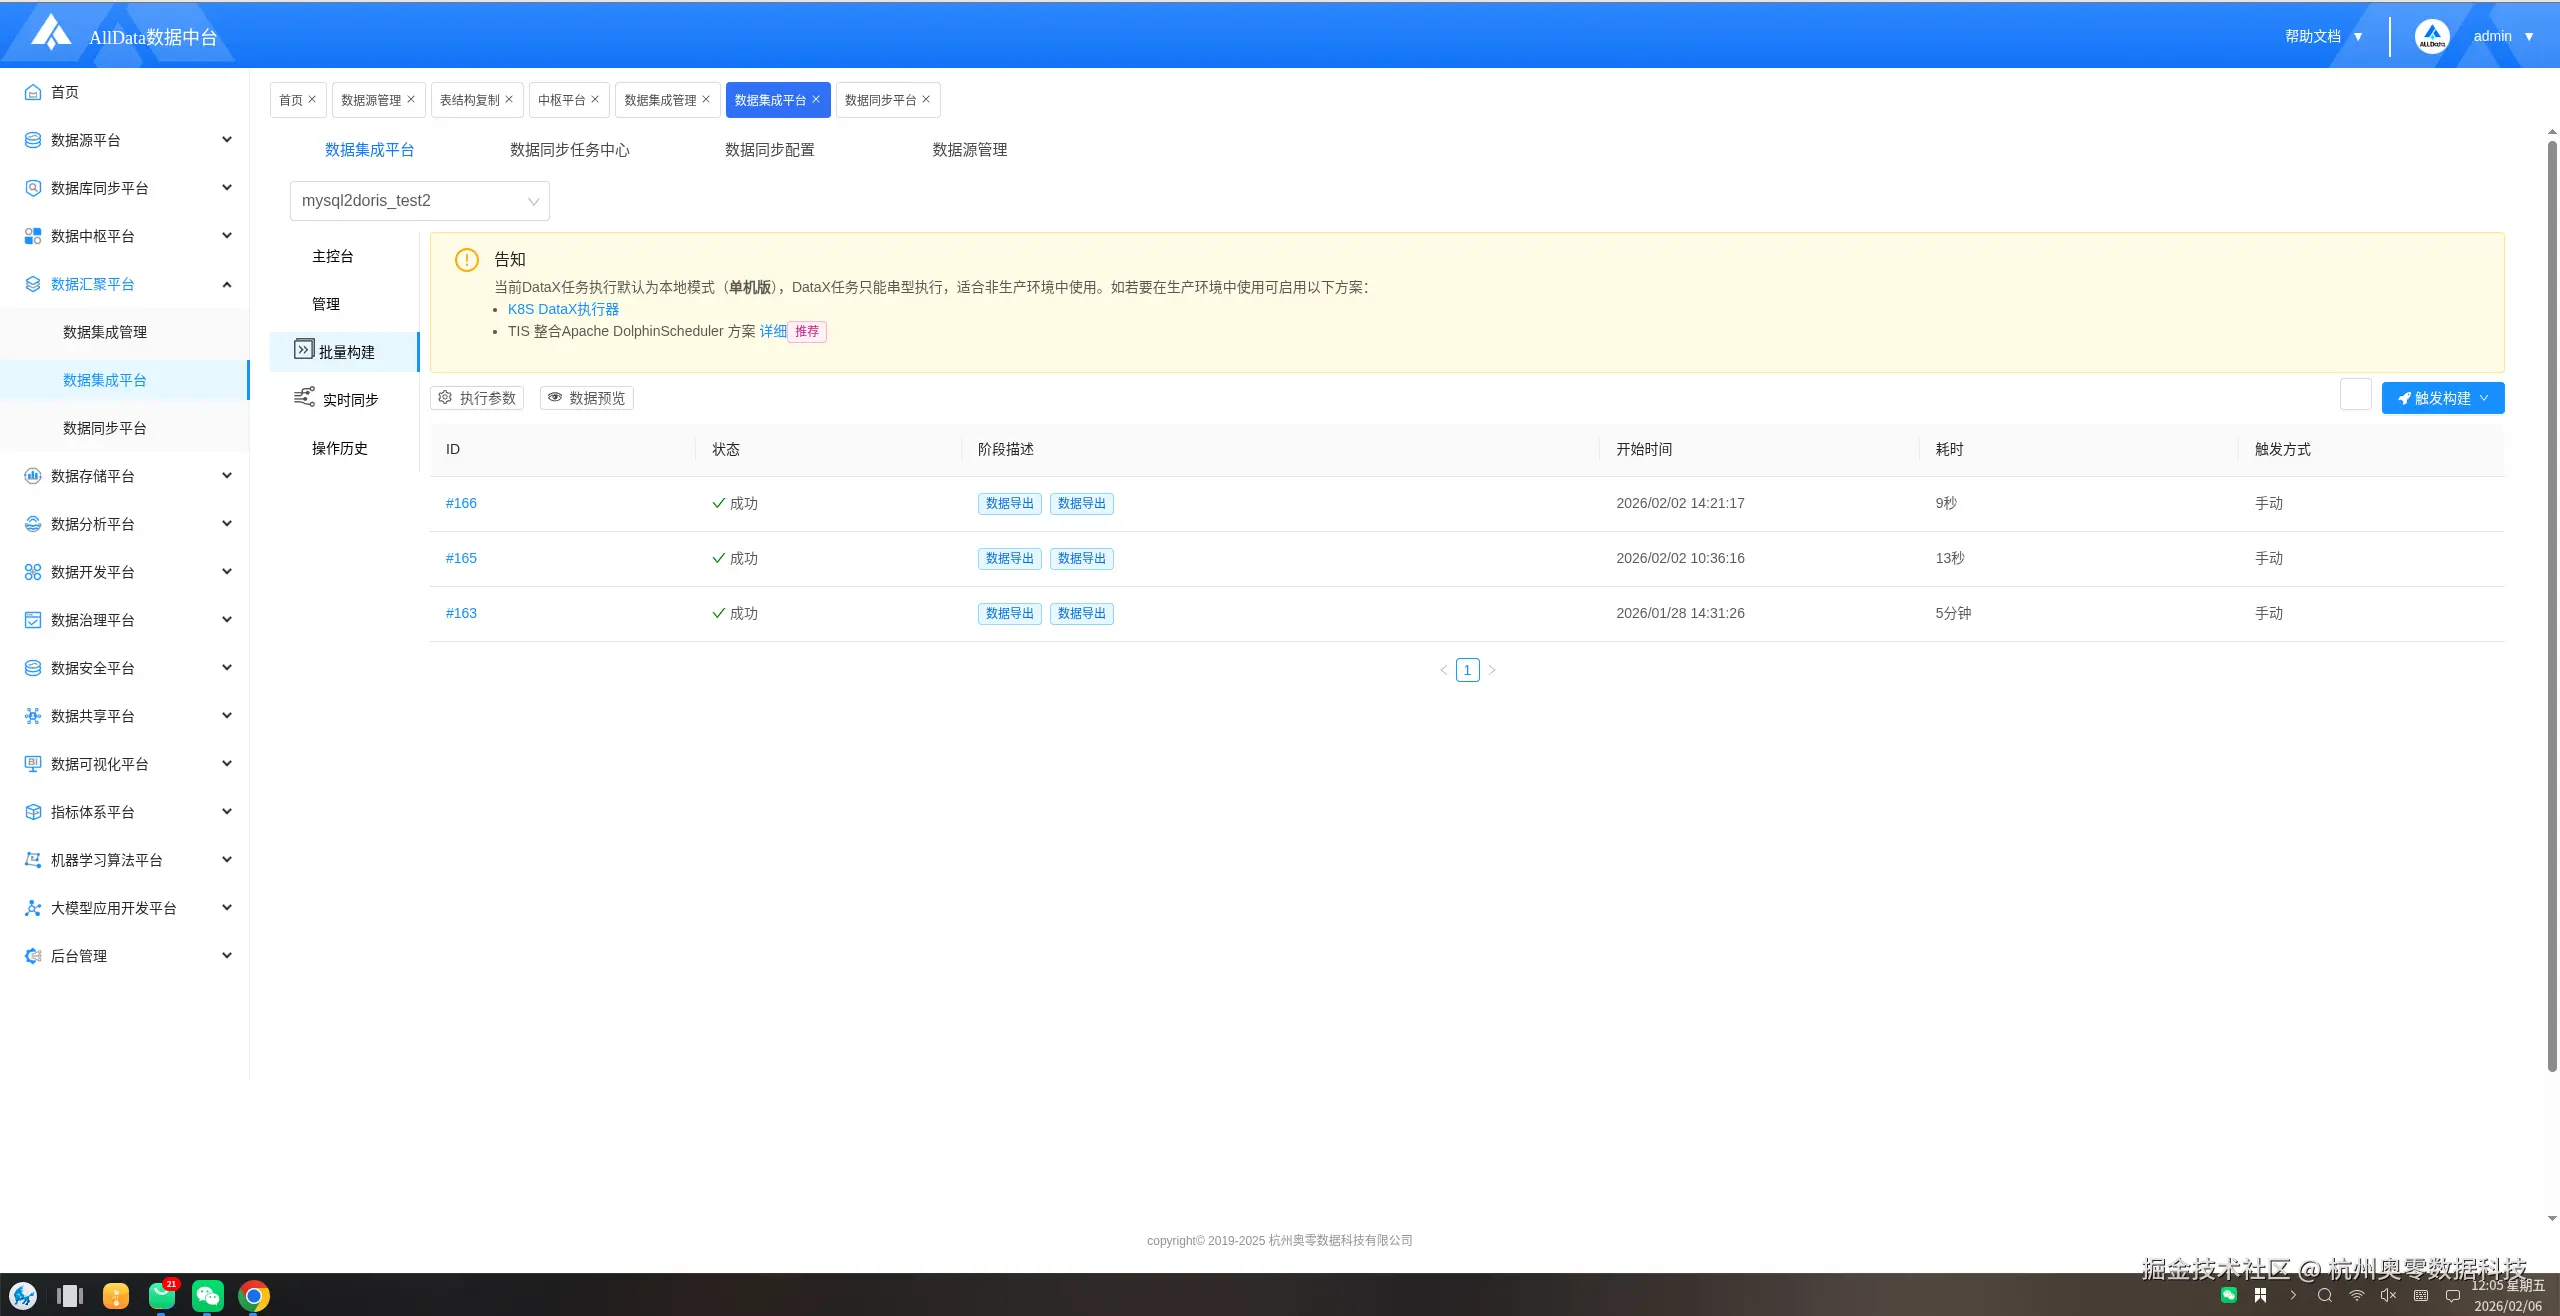Launch Chrome from the taskbar
Image resolution: width=2560 pixels, height=1316 pixels.
tap(254, 1296)
